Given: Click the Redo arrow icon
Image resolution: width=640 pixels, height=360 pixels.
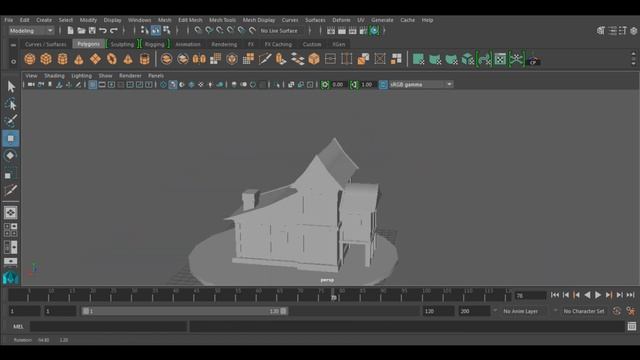Looking at the screenshot, I should [x=114, y=31].
